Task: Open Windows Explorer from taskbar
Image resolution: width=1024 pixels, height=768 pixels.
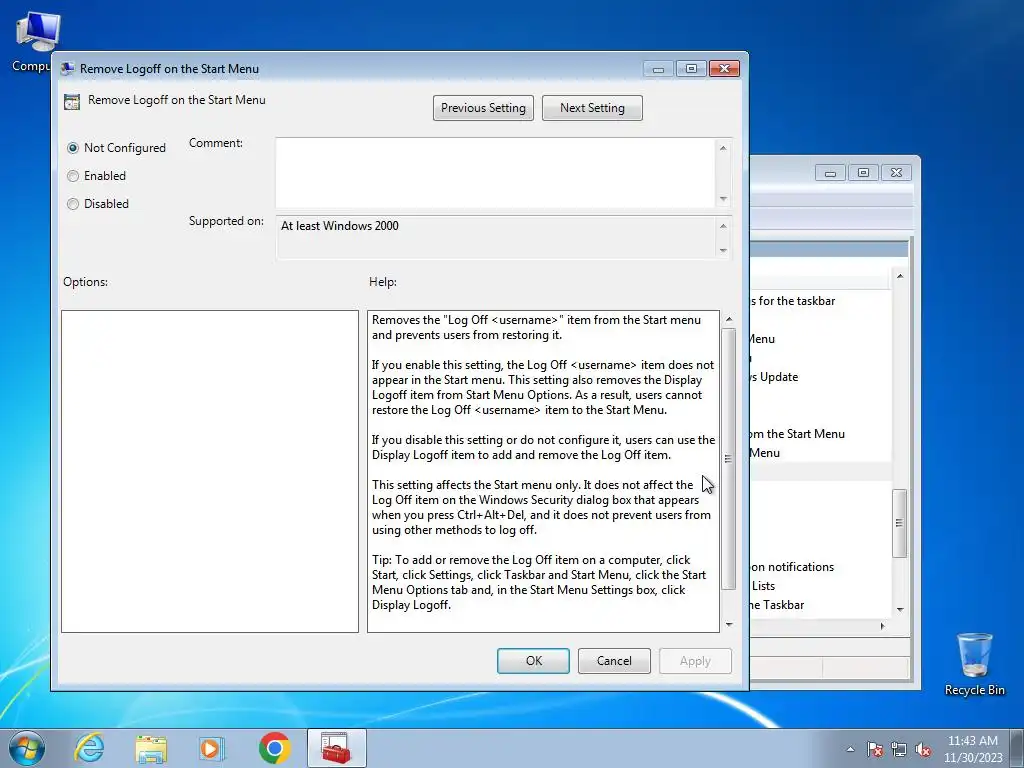Action: 151,748
